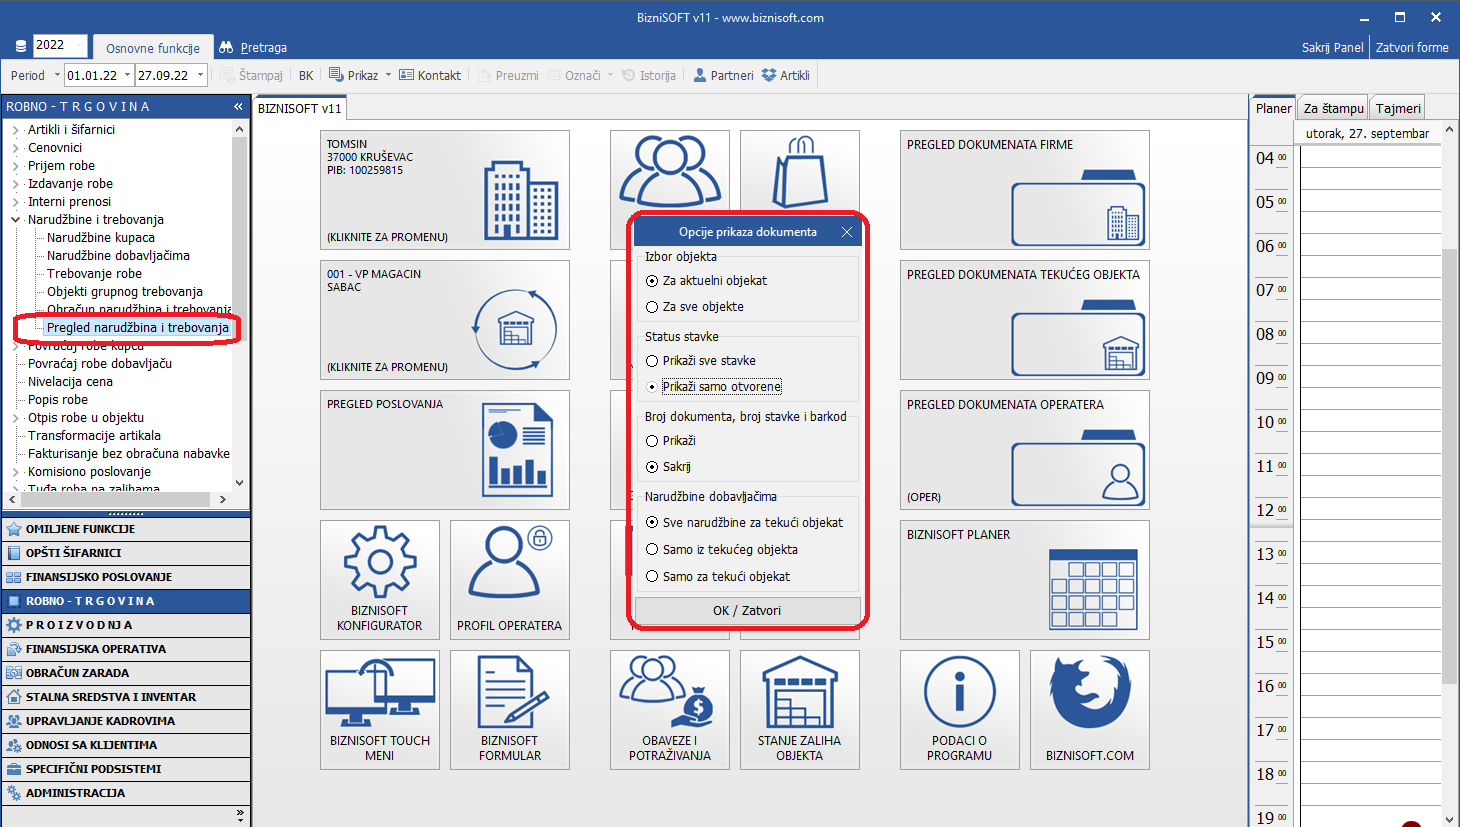Open the Profil Operatera tile
Viewport: 1460px width, 827px height.
[x=509, y=579]
